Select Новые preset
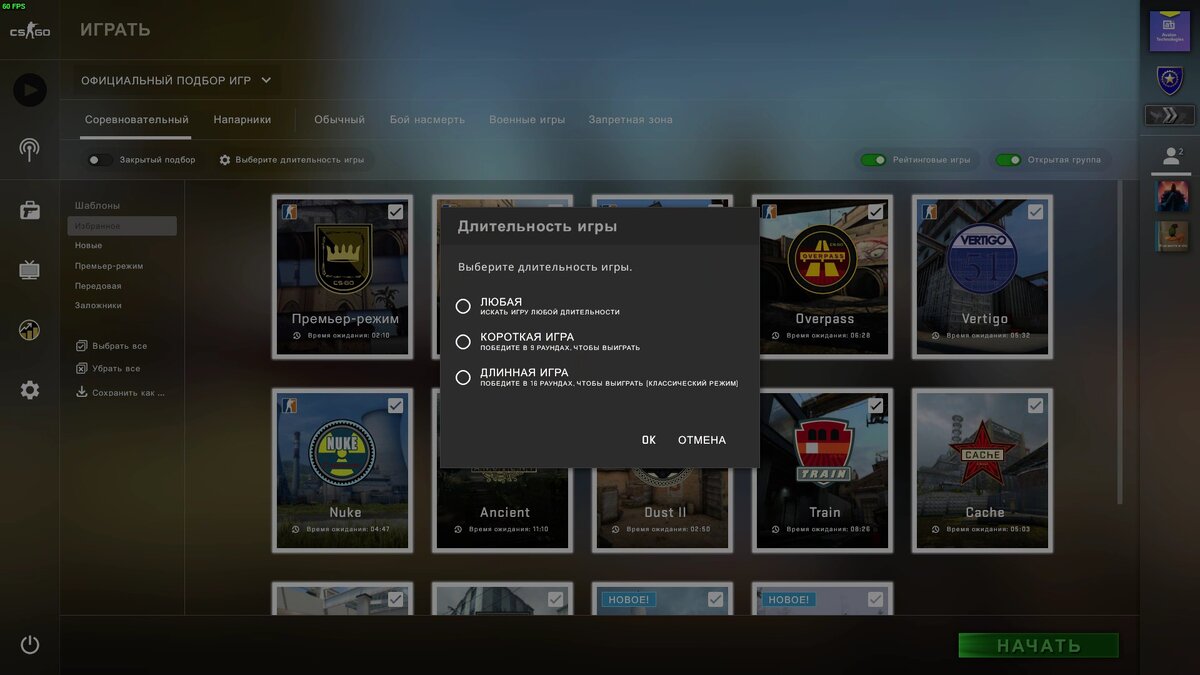The height and width of the screenshot is (675, 1200). click(x=88, y=246)
